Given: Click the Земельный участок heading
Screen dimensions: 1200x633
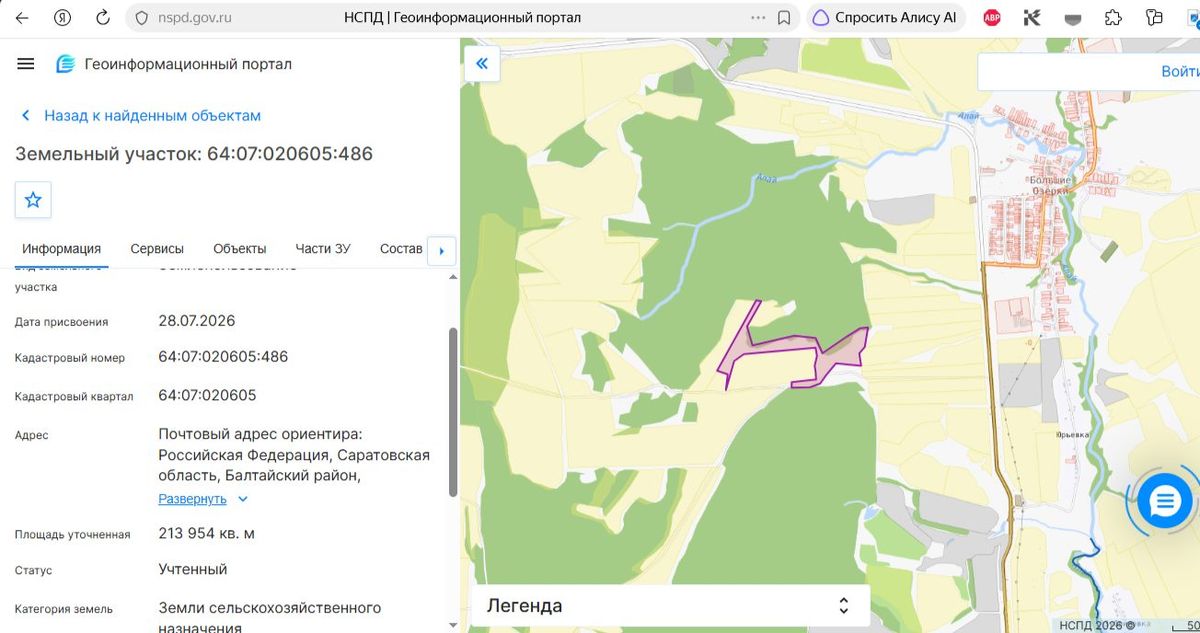Looking at the screenshot, I should [194, 154].
